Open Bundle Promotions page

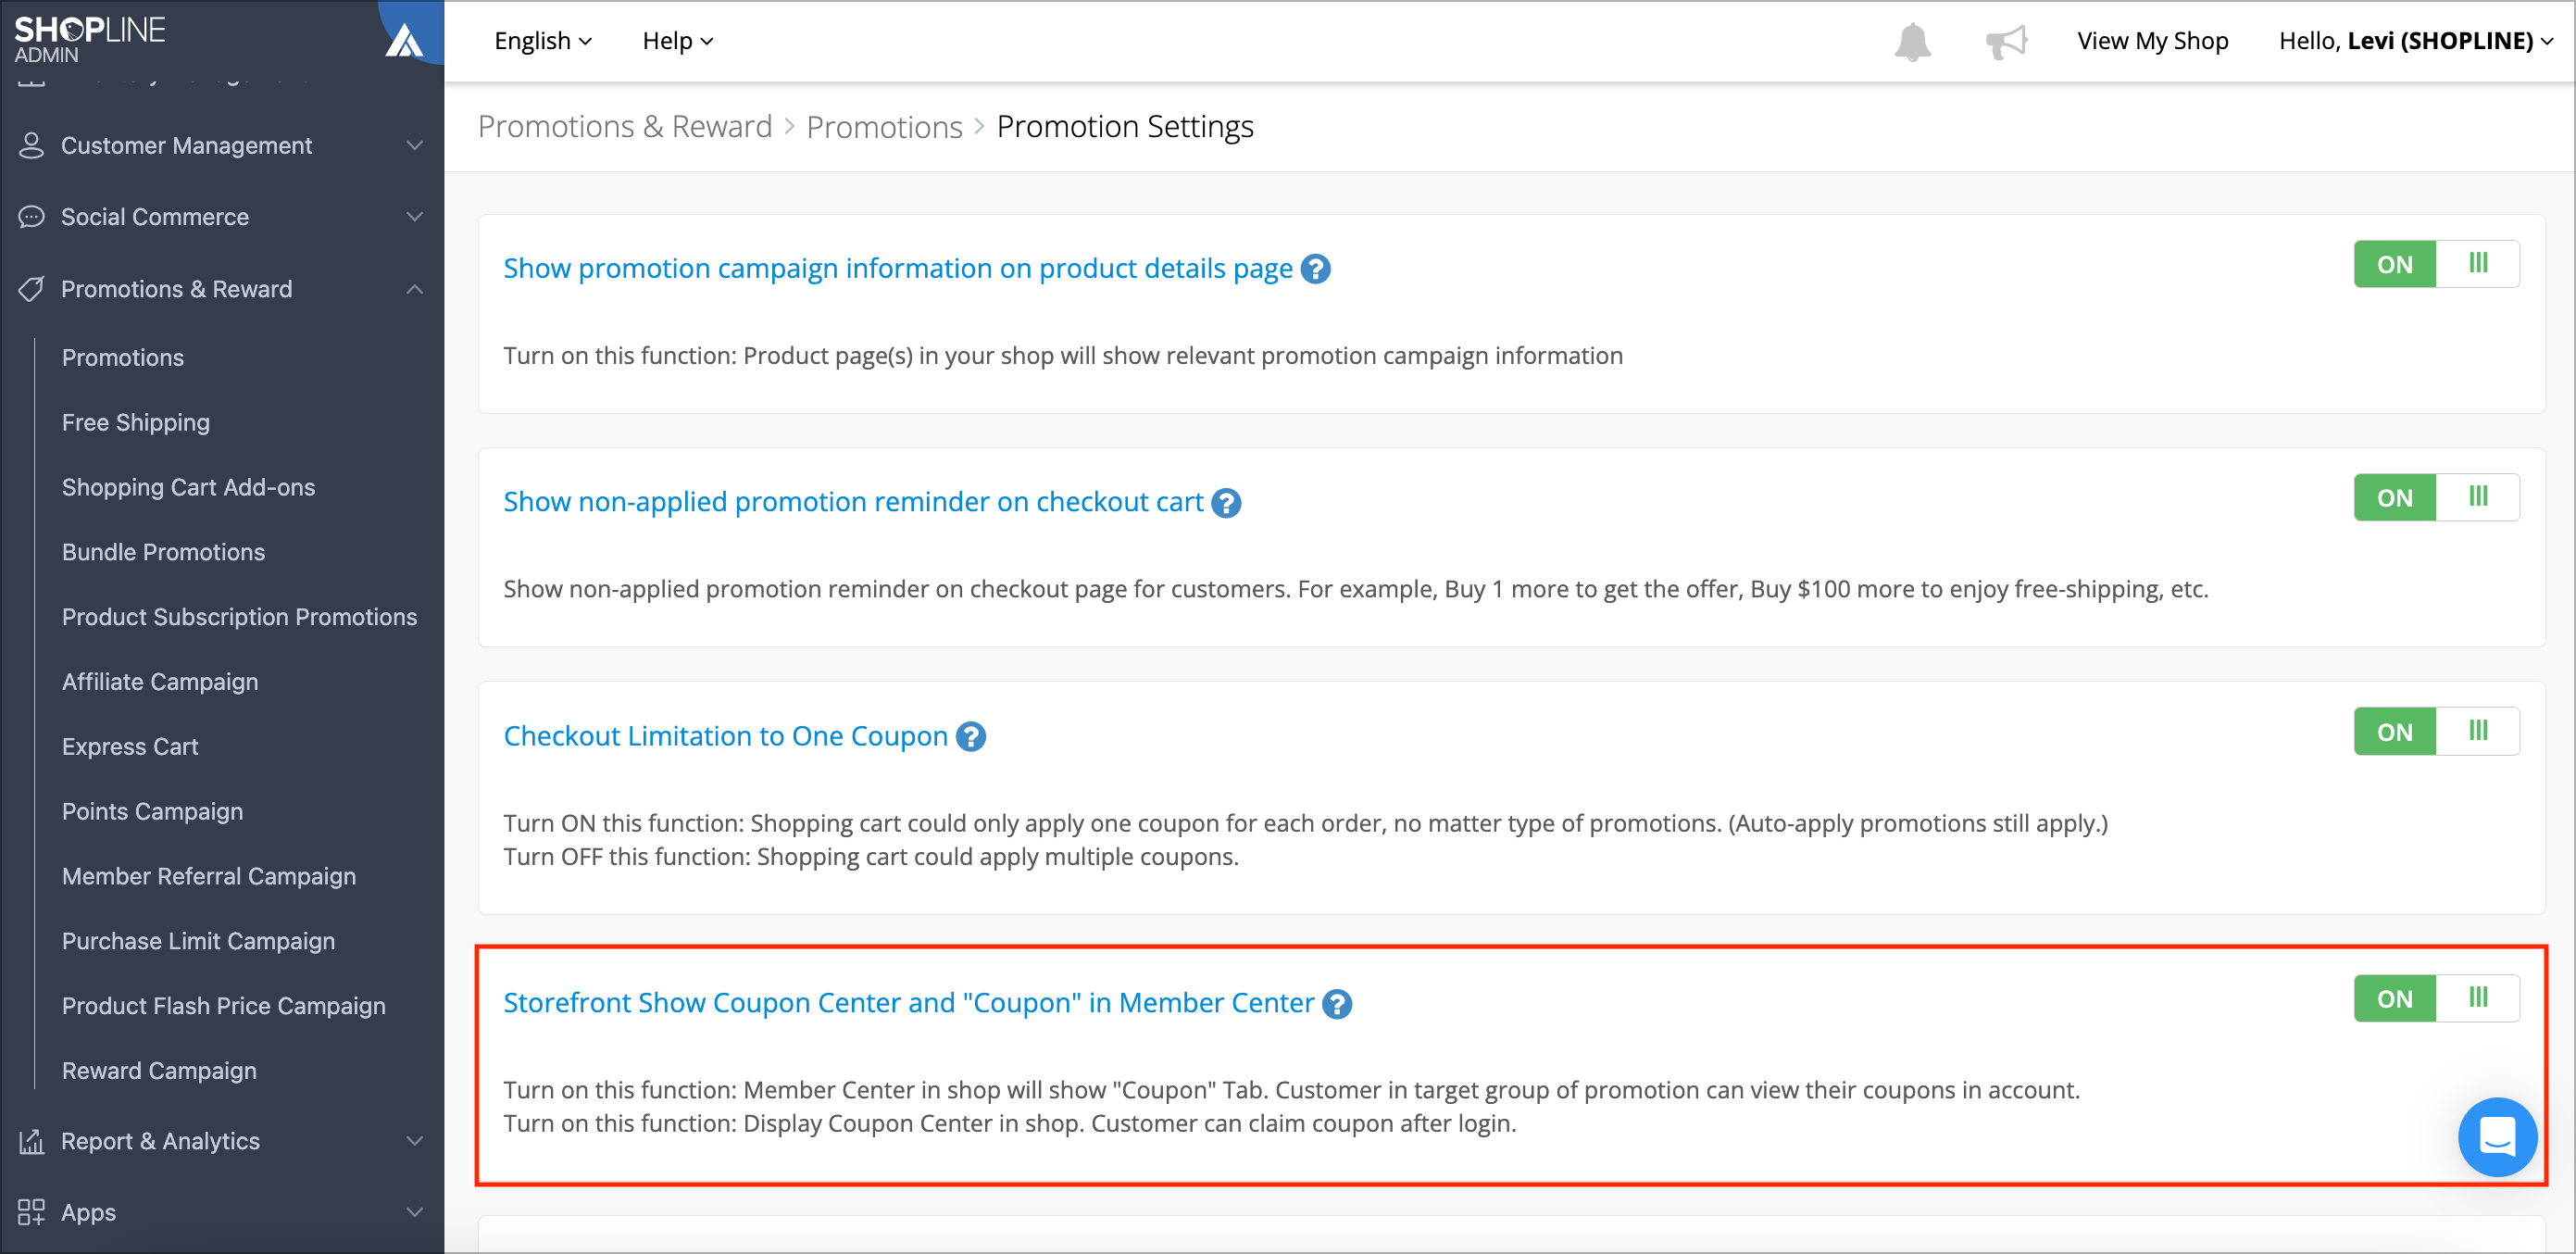click(x=163, y=552)
